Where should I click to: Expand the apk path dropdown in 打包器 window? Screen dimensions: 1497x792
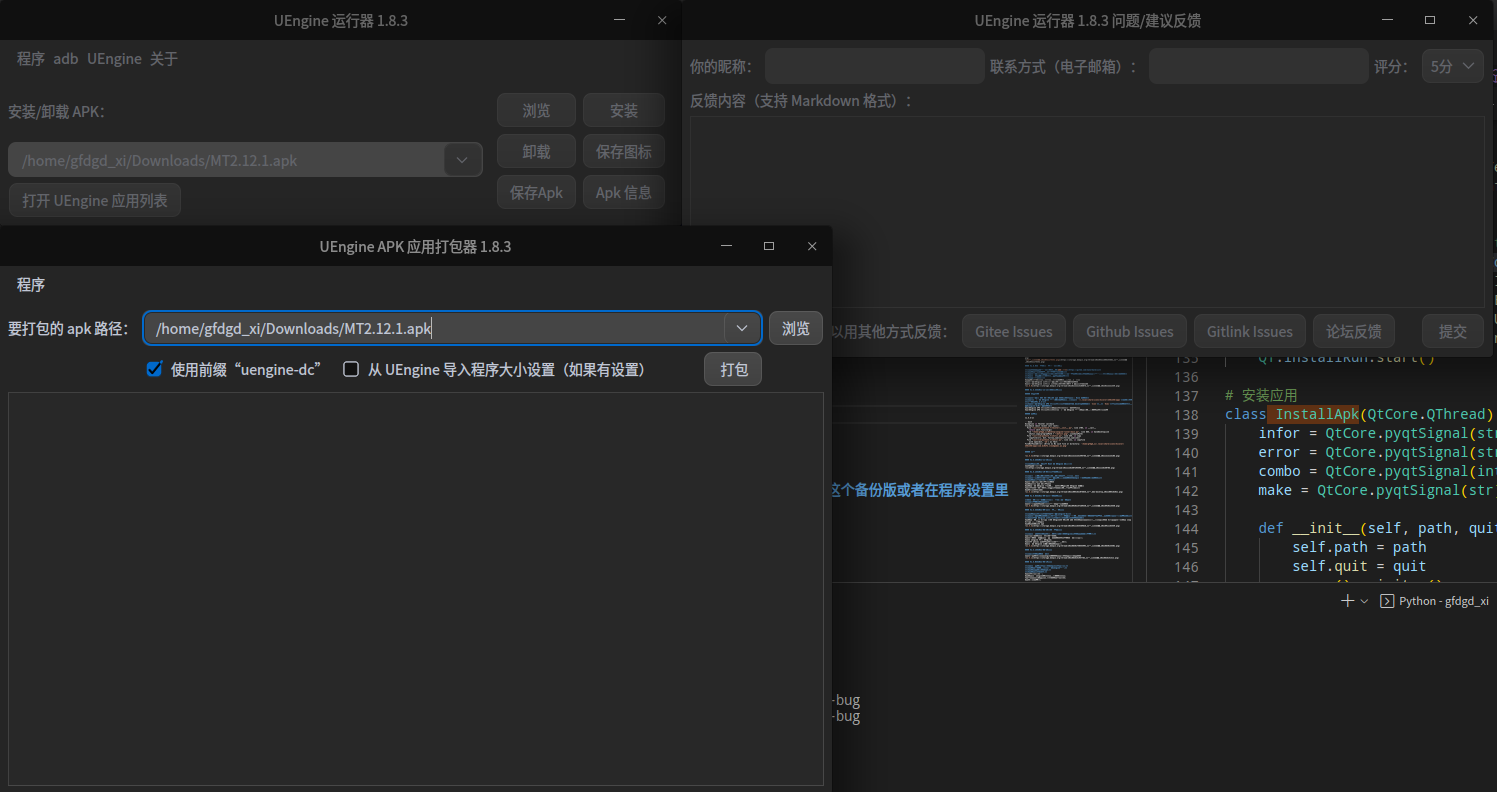click(742, 328)
